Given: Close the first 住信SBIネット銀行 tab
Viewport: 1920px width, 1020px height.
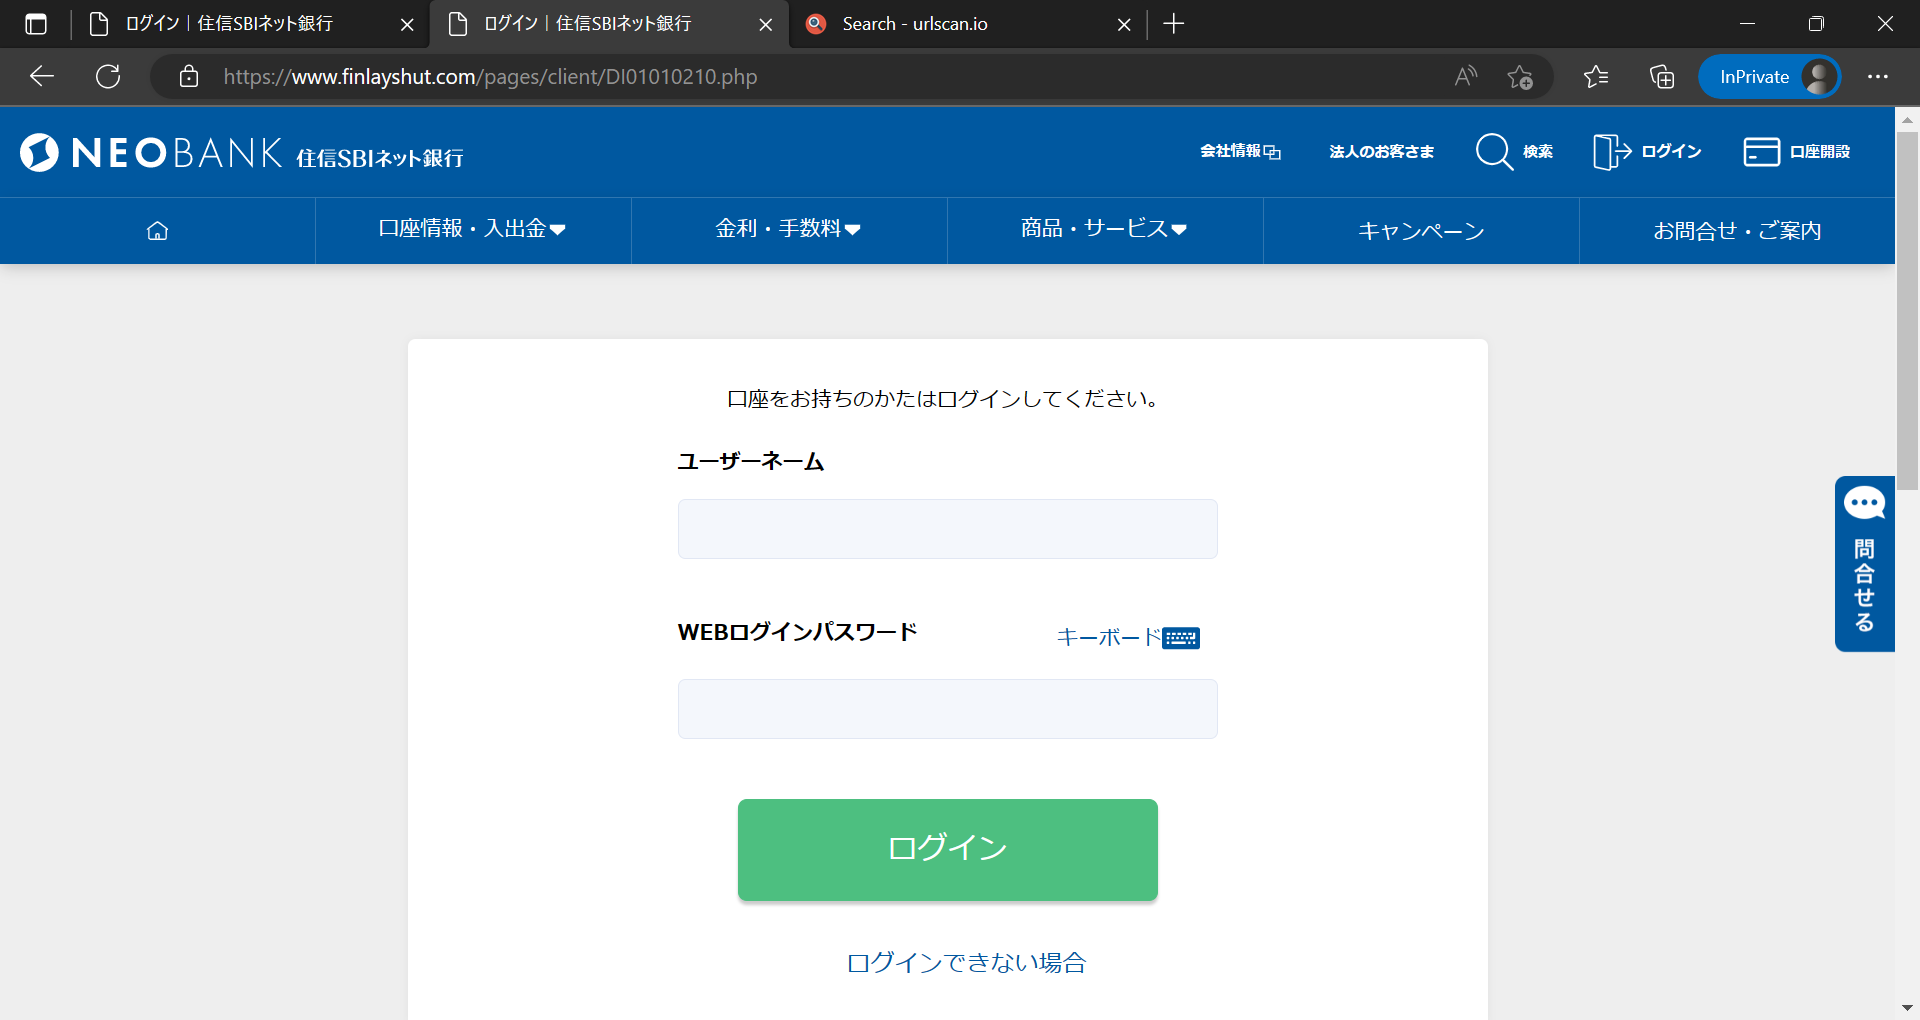Looking at the screenshot, I should point(407,24).
